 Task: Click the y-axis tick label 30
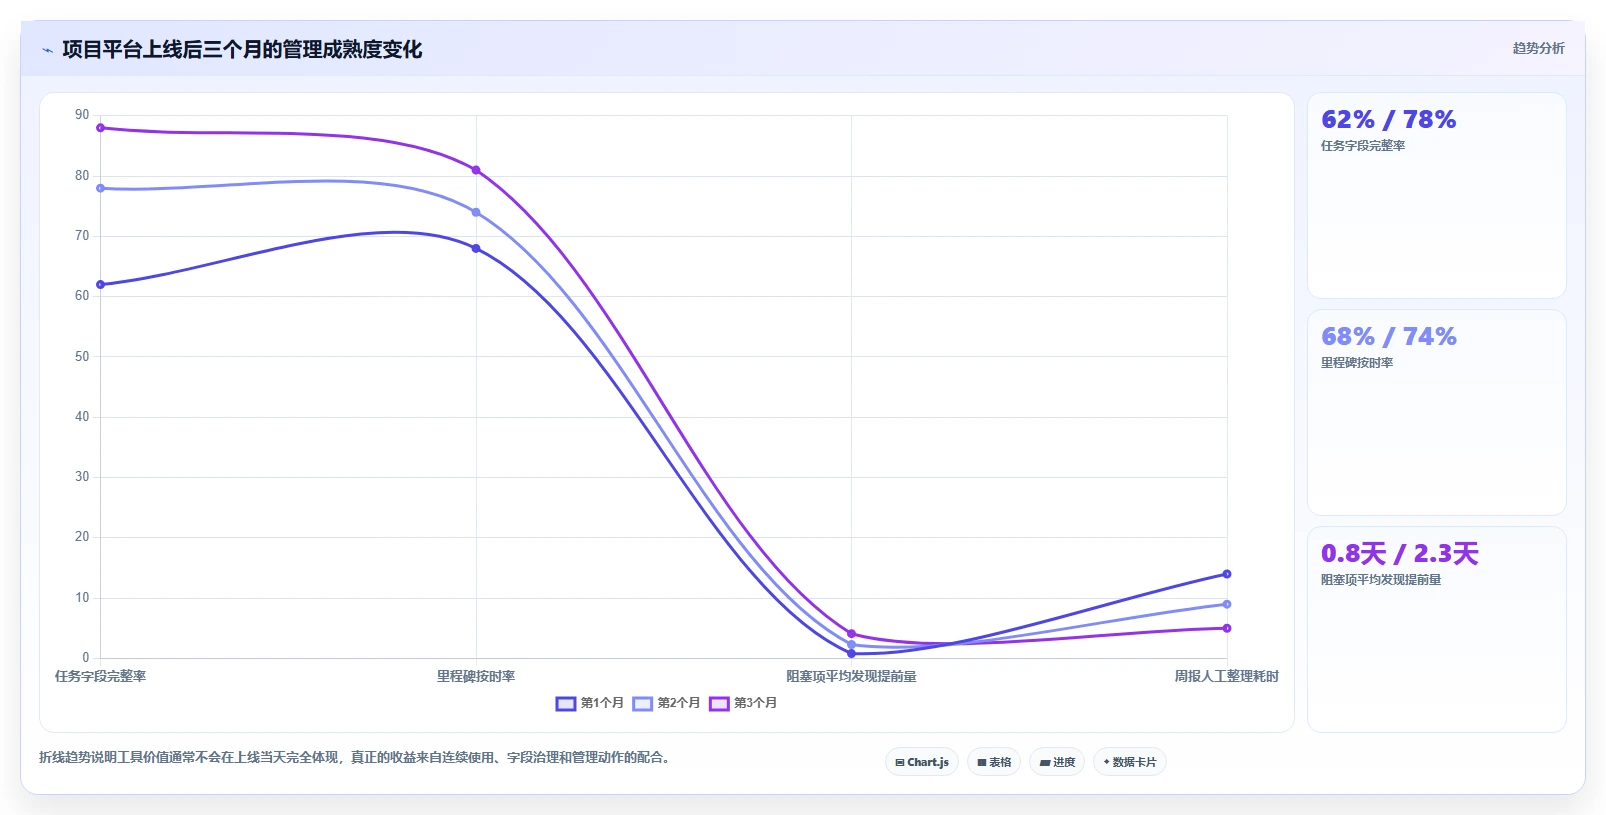(82, 477)
